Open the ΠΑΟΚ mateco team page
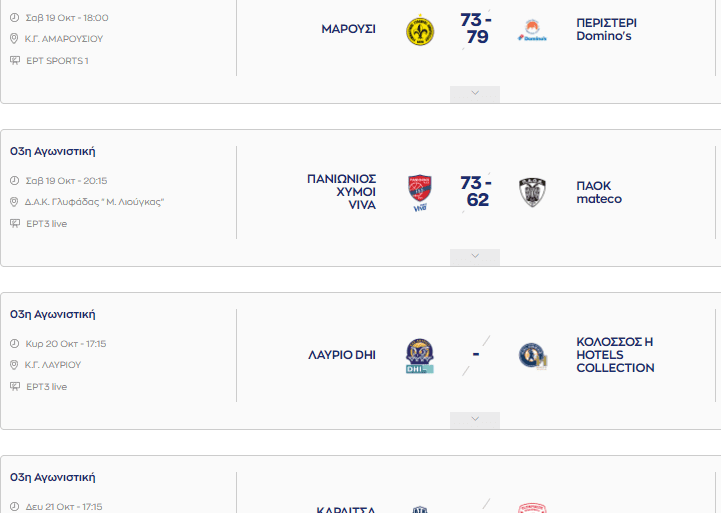Image resolution: width=721 pixels, height=513 pixels. tap(599, 192)
